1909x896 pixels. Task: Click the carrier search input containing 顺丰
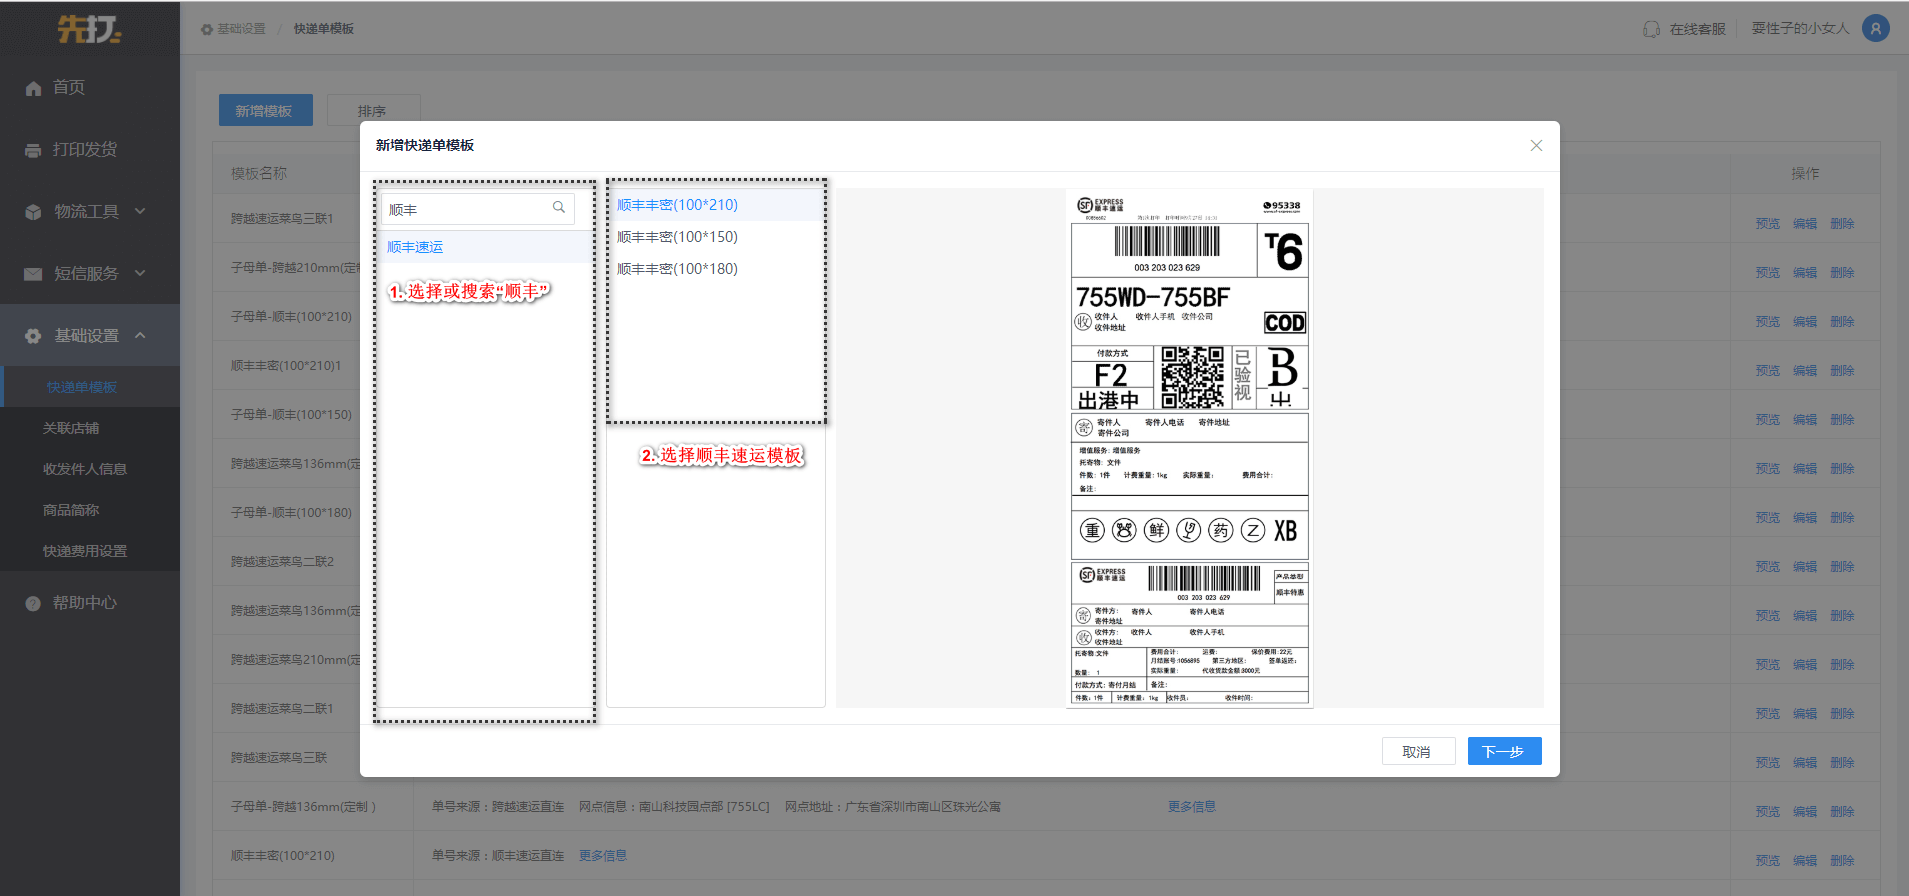pyautogui.click(x=478, y=209)
